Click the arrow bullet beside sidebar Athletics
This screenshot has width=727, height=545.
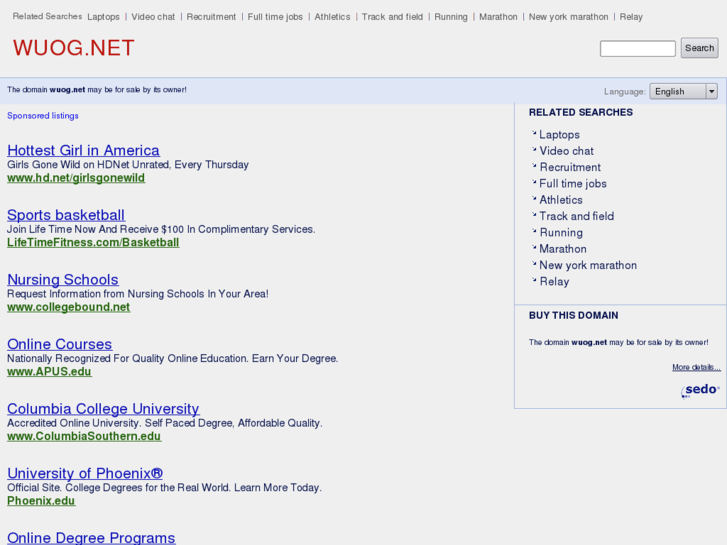pos(534,198)
